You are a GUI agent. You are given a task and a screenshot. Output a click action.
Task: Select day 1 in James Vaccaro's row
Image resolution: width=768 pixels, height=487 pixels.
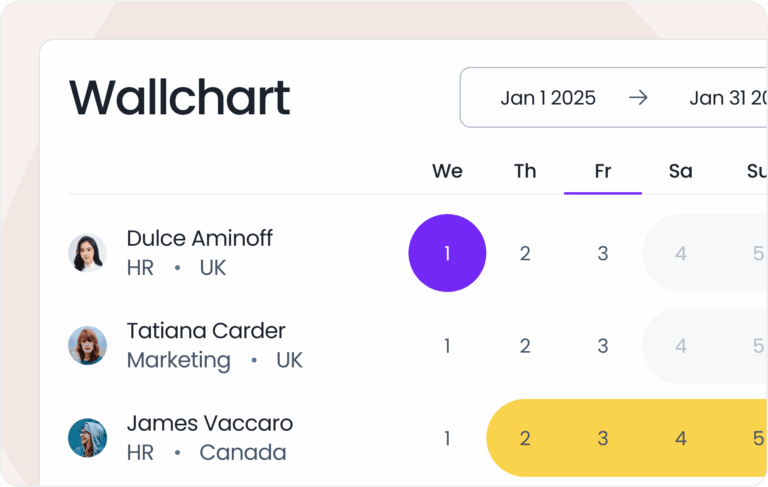click(x=447, y=438)
